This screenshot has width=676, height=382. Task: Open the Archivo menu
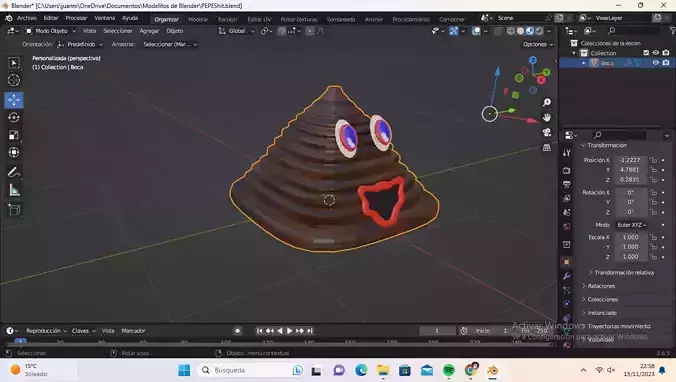click(x=27, y=18)
